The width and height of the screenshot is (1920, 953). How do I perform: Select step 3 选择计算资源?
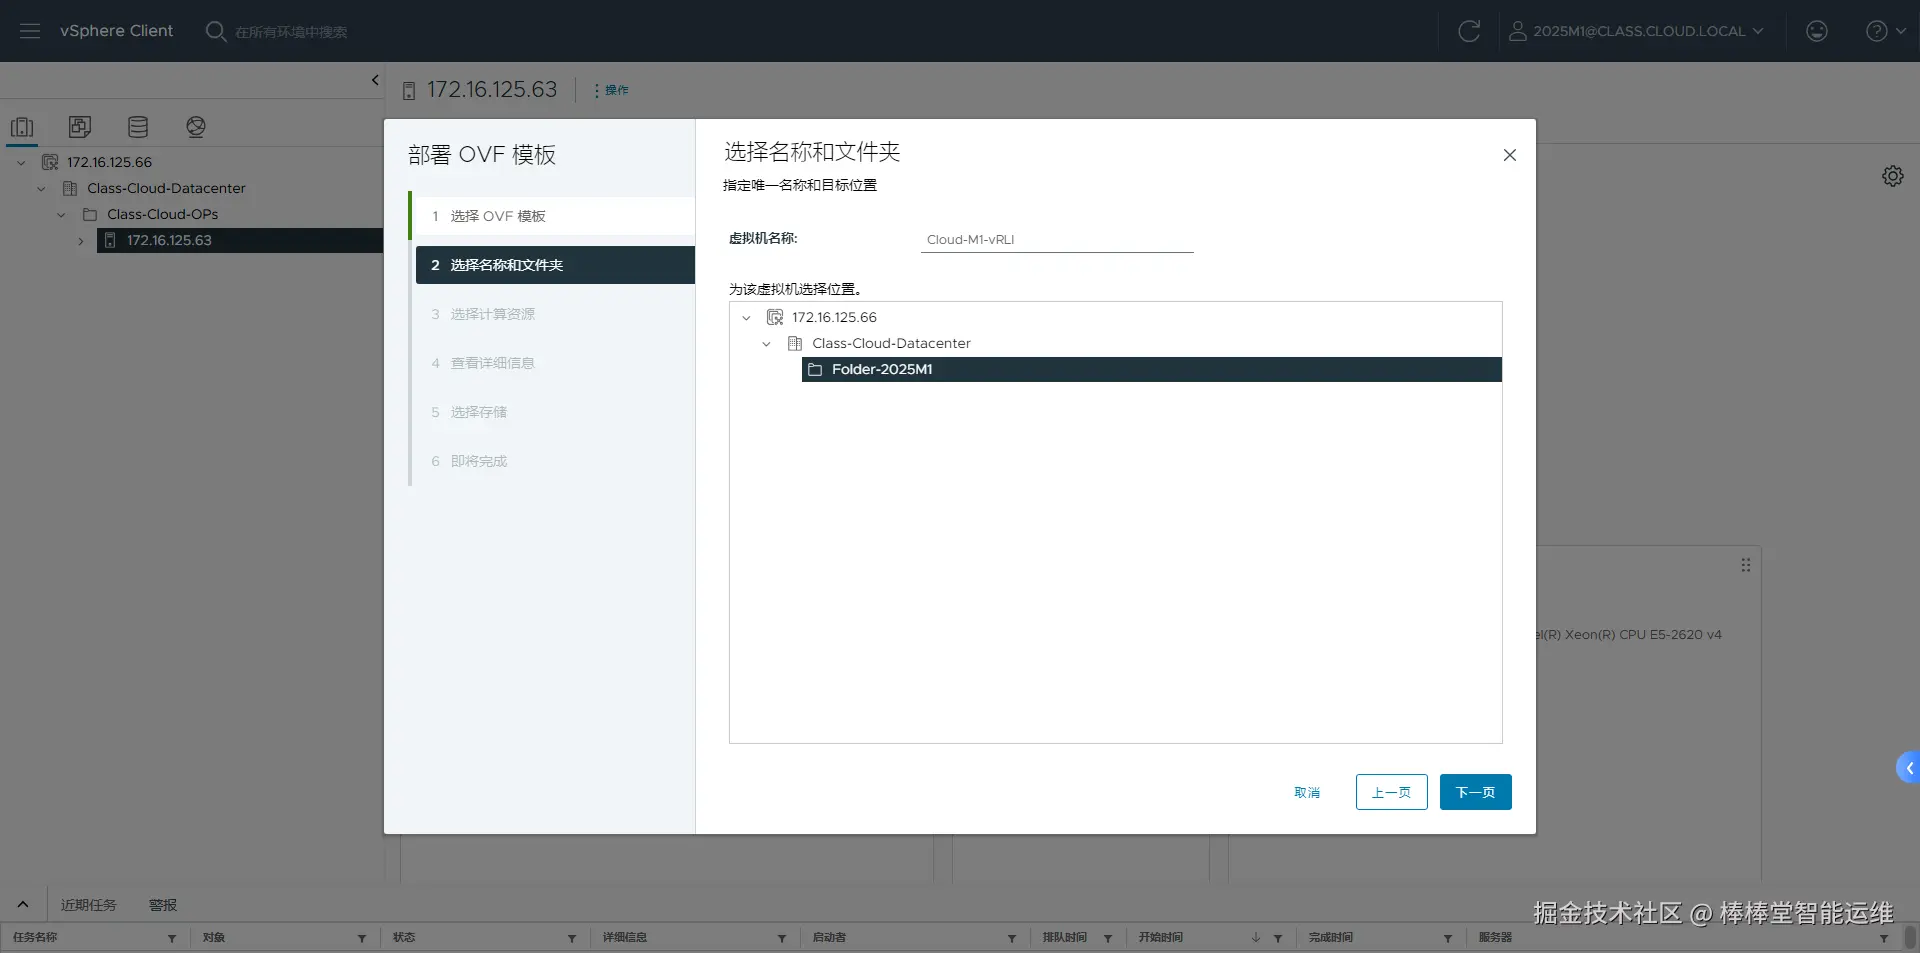pyautogui.click(x=555, y=314)
